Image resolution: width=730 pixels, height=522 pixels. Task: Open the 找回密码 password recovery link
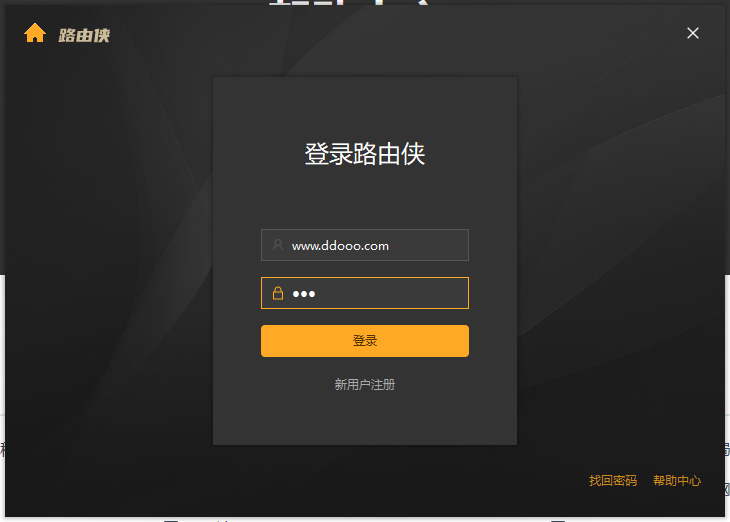[x=613, y=481]
